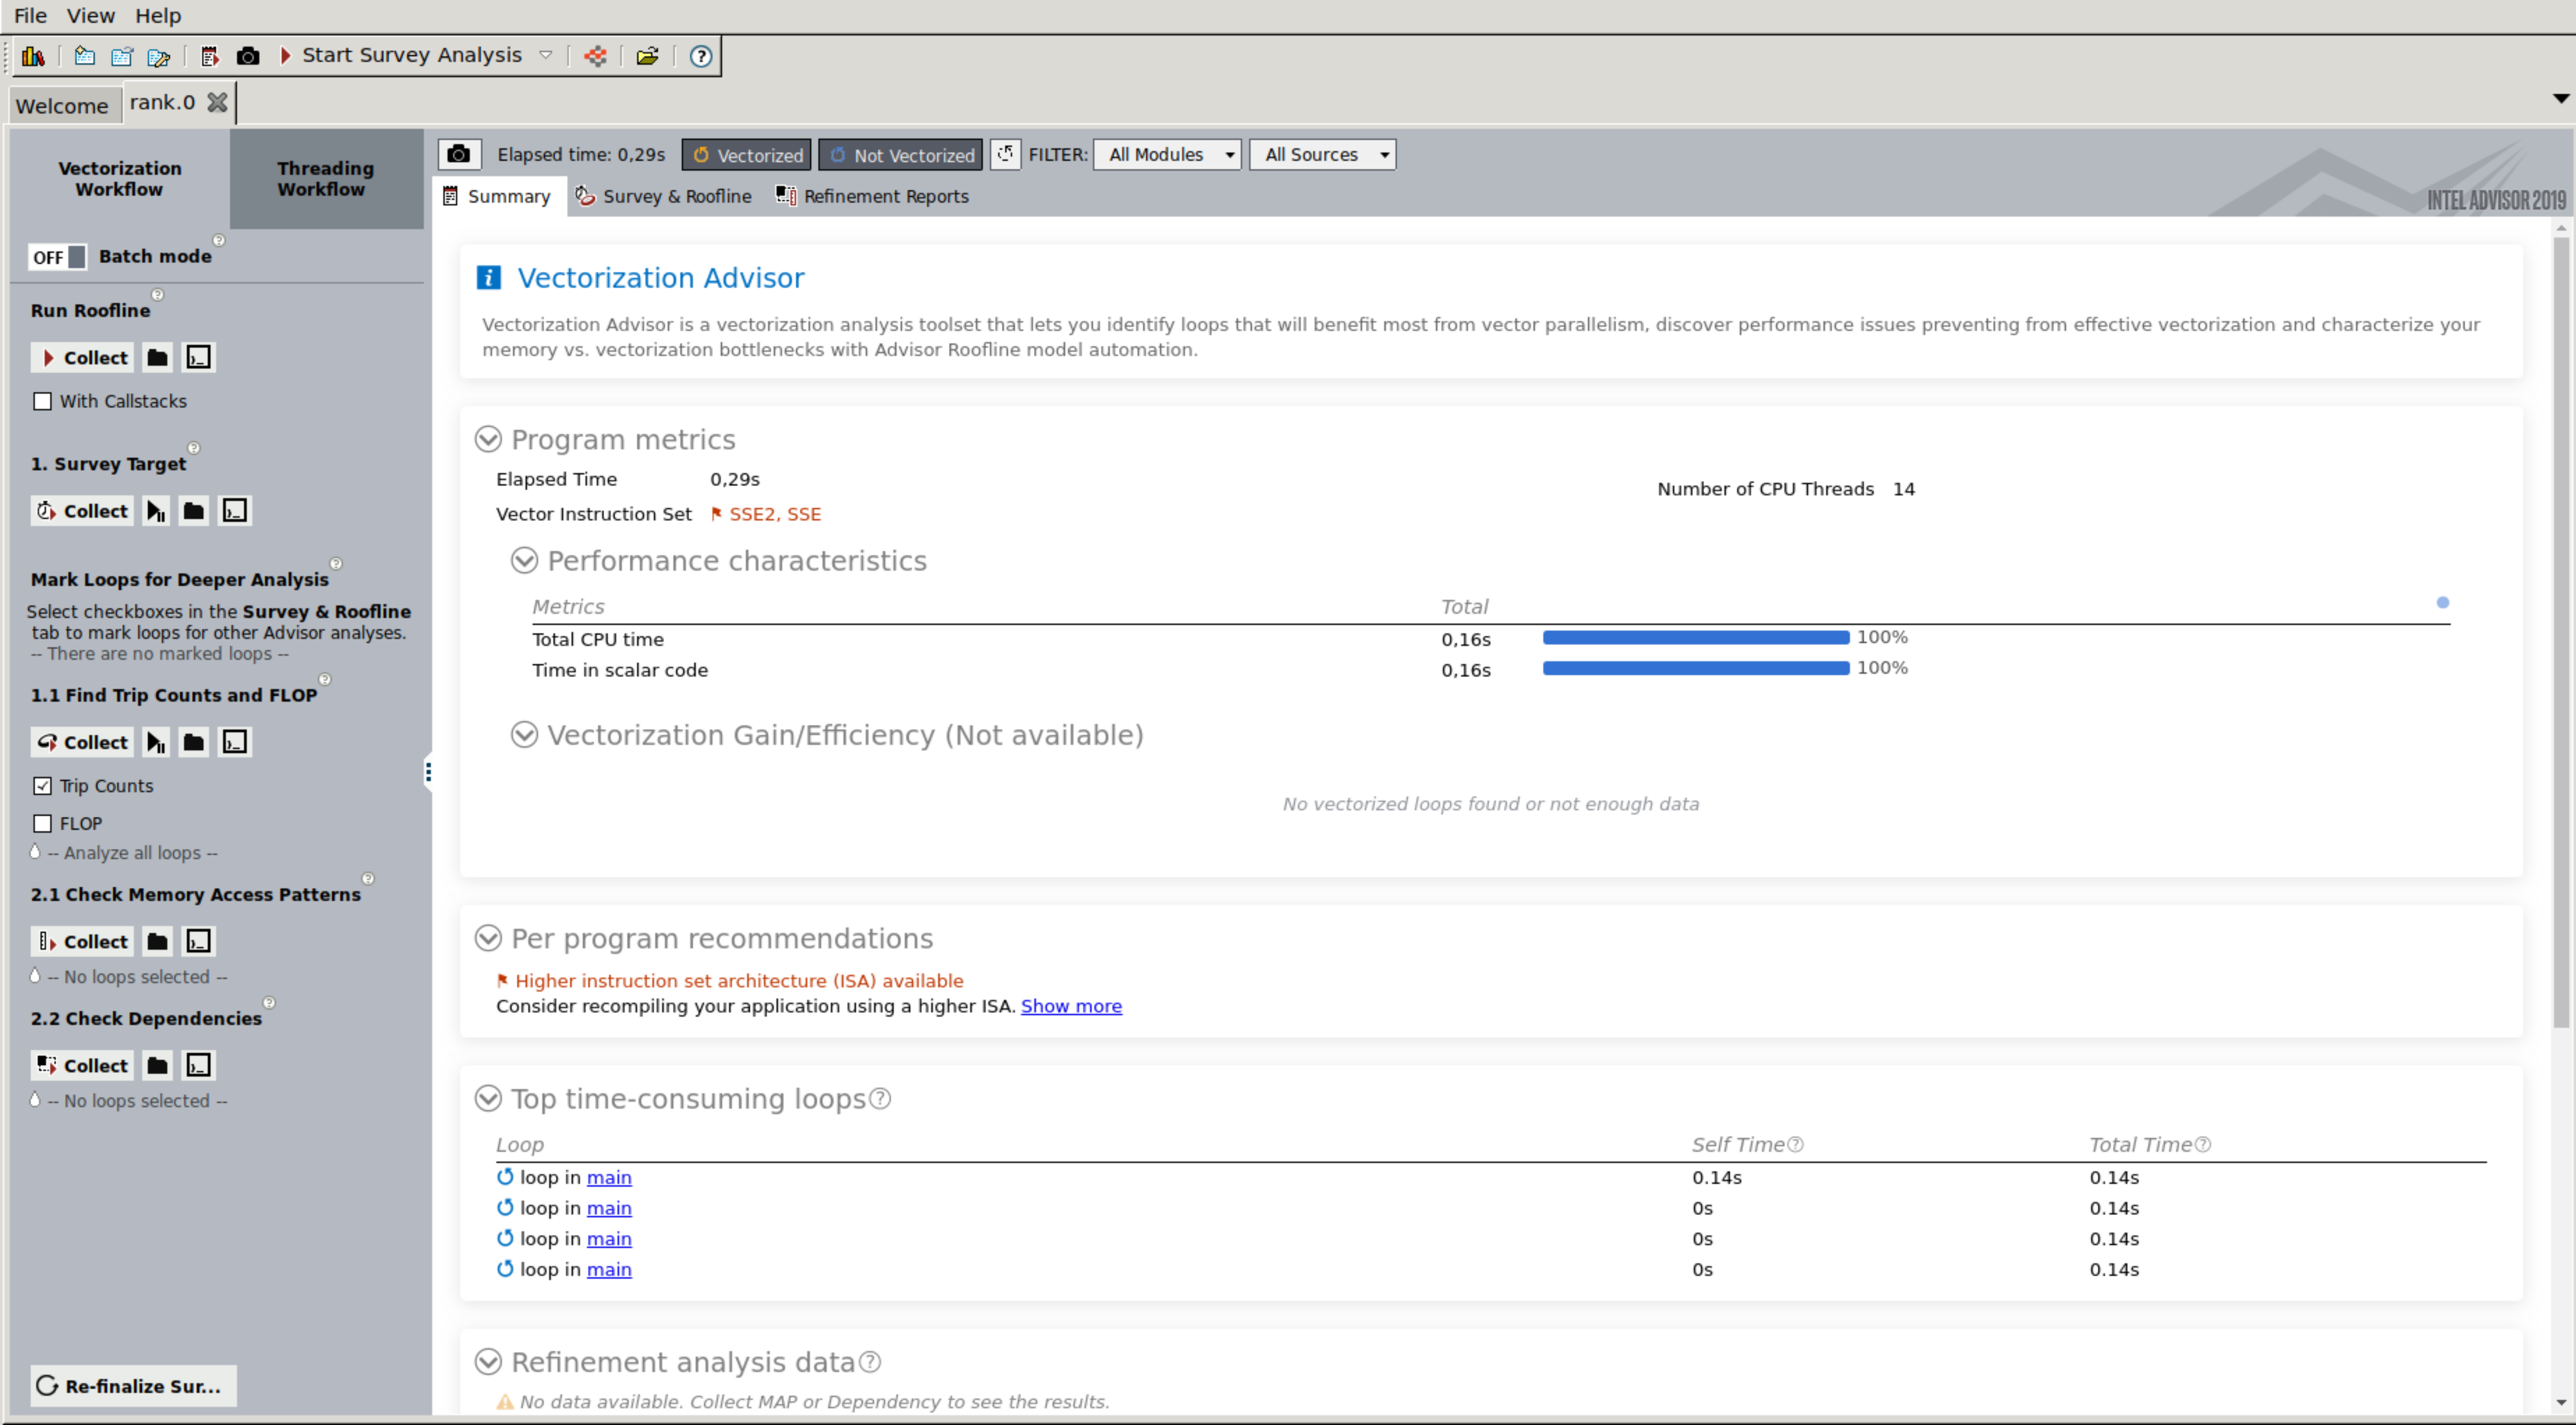Collapse Per program recommendations section
Viewport: 2576px width, 1425px height.
click(x=488, y=938)
